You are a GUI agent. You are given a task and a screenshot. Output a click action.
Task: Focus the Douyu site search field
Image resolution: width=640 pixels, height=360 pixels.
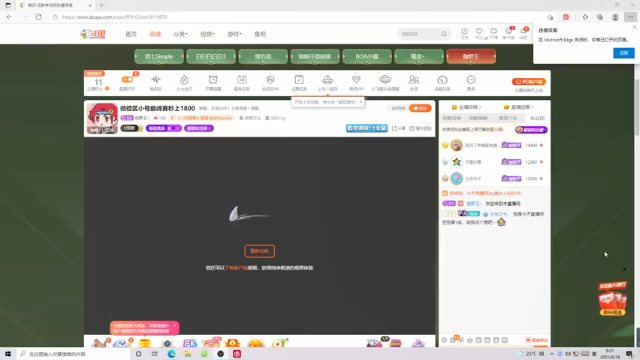point(419,34)
